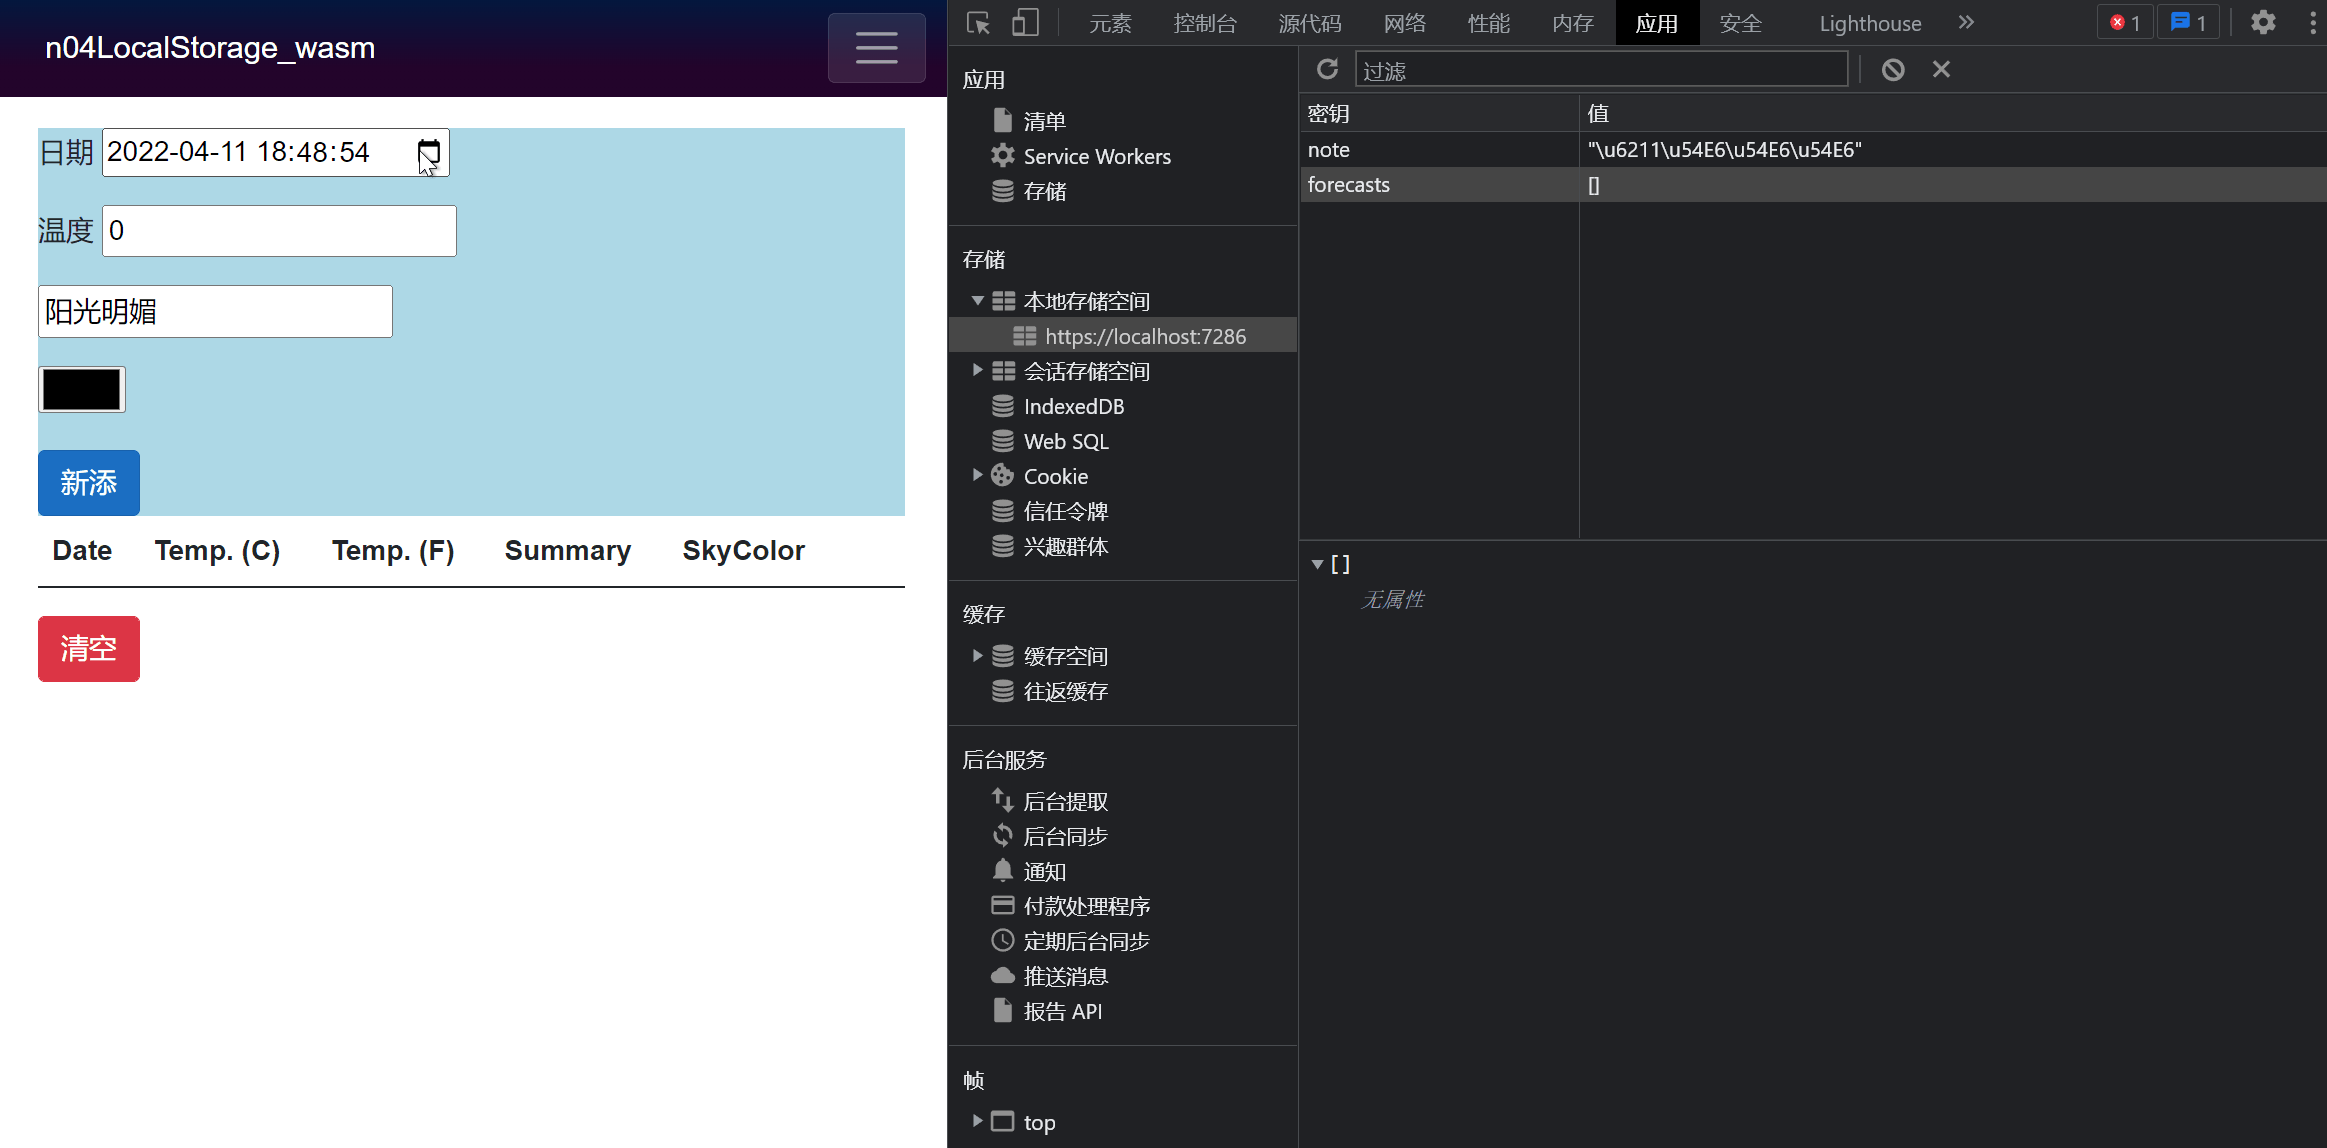This screenshot has height=1148, width=2327.
Task: Open 推送消息 item
Action: [x=1065, y=976]
